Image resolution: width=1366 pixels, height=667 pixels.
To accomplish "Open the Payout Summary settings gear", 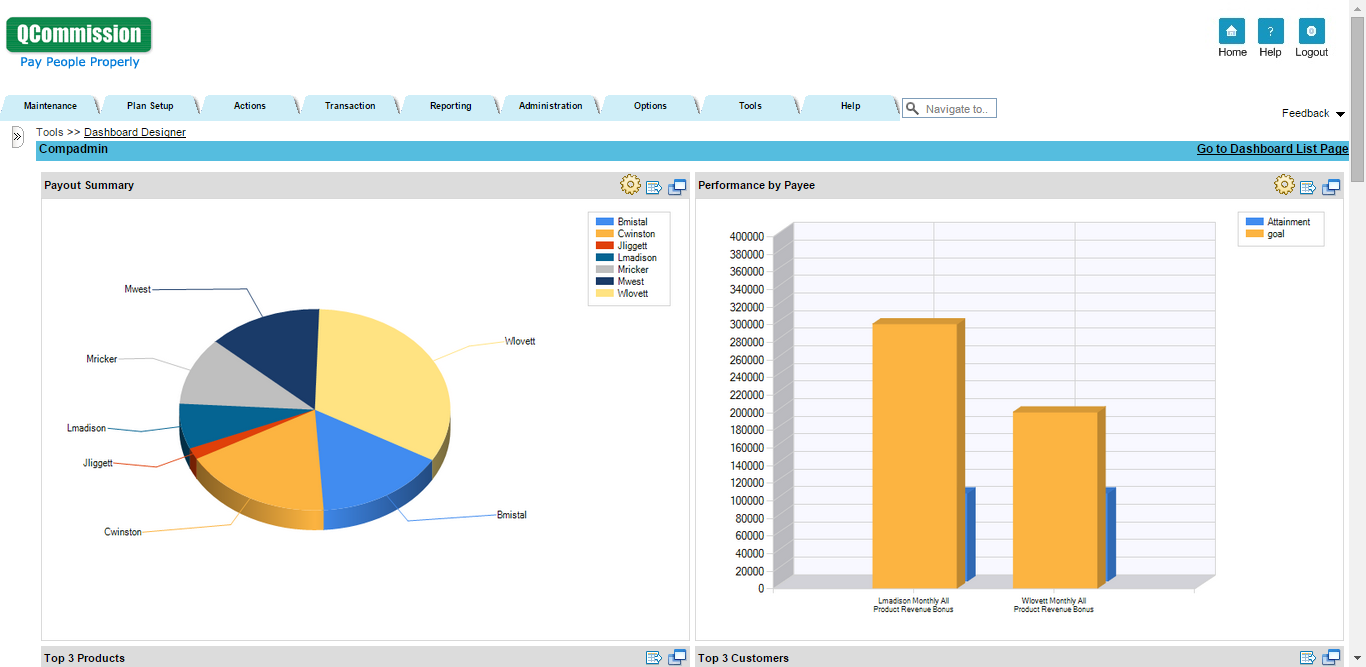I will (x=630, y=184).
